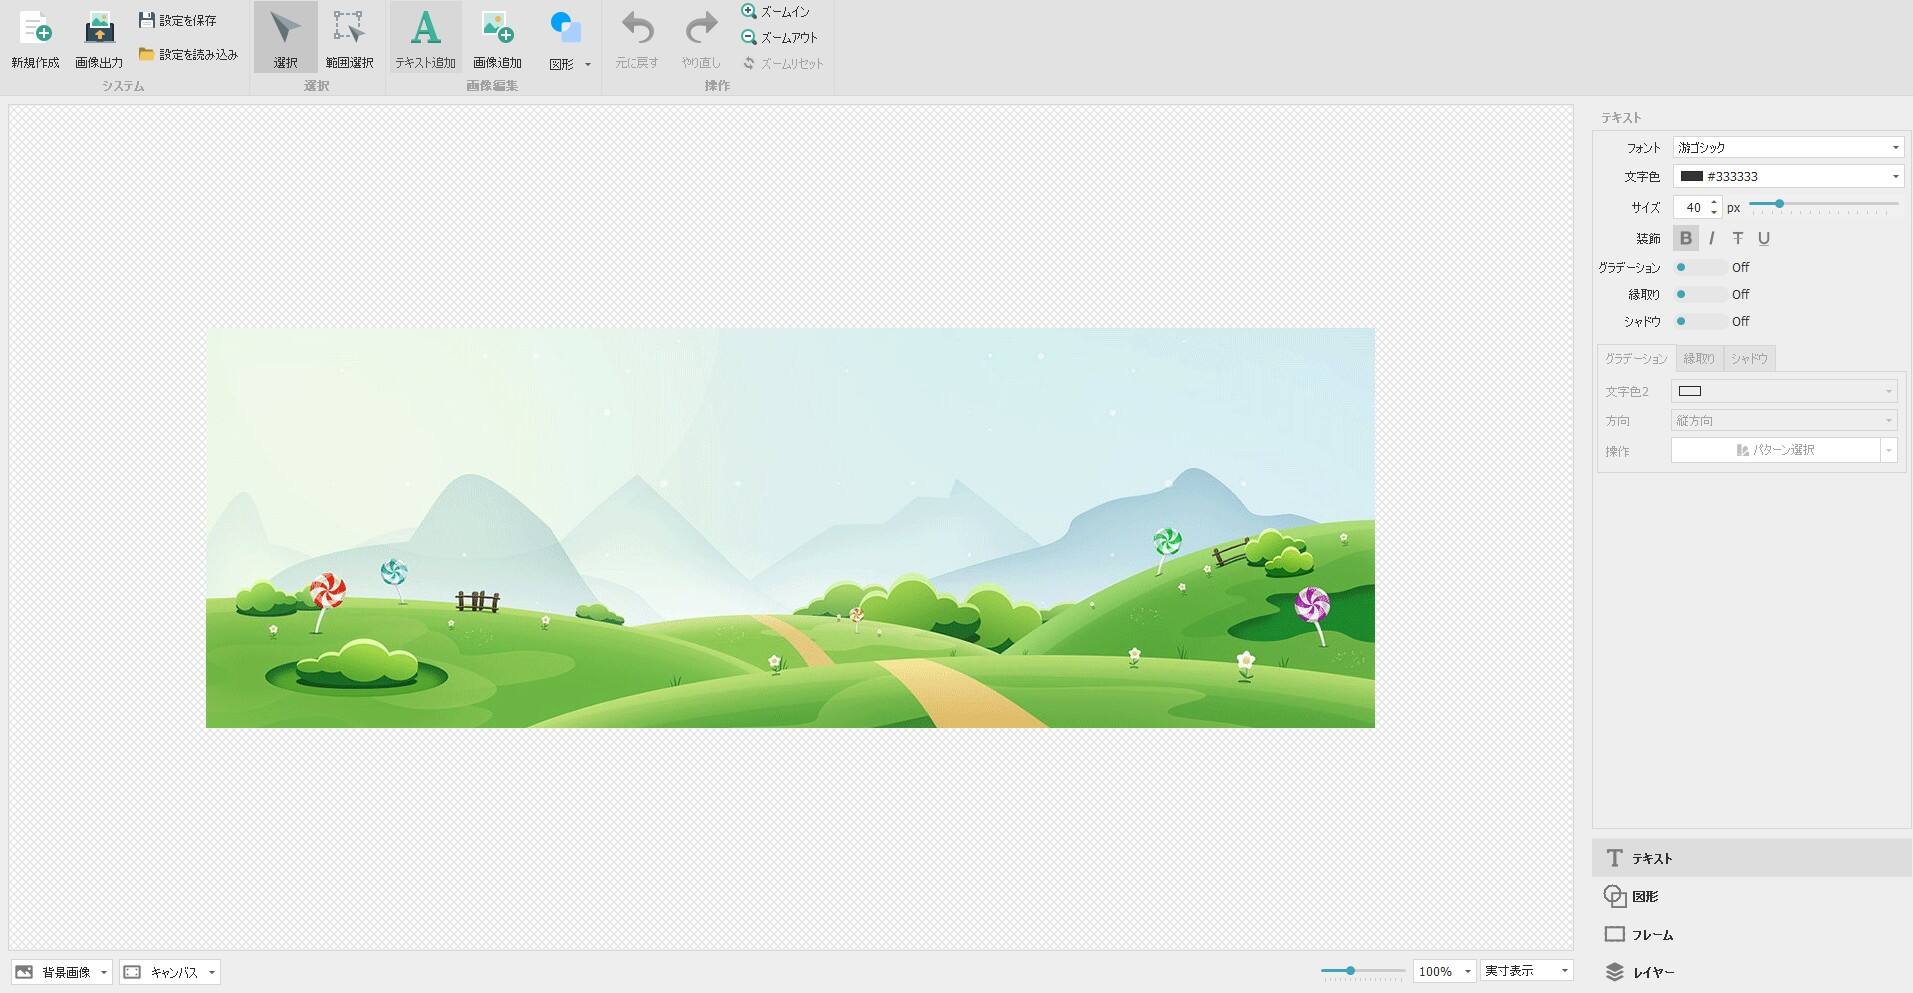Open the 実寸表示 display mode dropdown

point(1526,971)
